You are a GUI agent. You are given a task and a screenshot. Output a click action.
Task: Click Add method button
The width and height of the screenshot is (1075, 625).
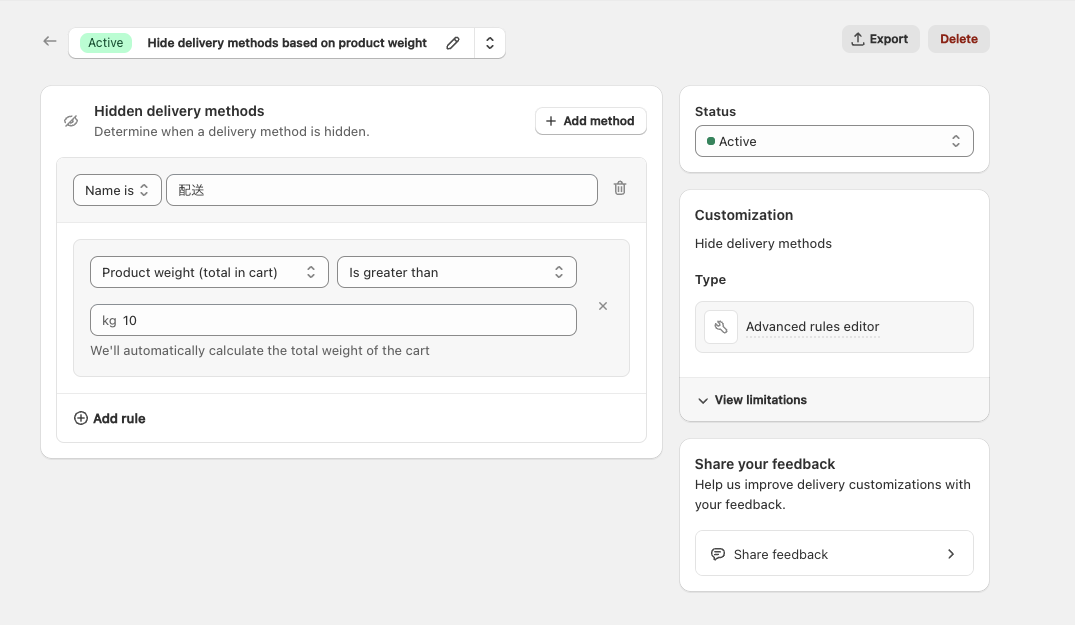[590, 121]
